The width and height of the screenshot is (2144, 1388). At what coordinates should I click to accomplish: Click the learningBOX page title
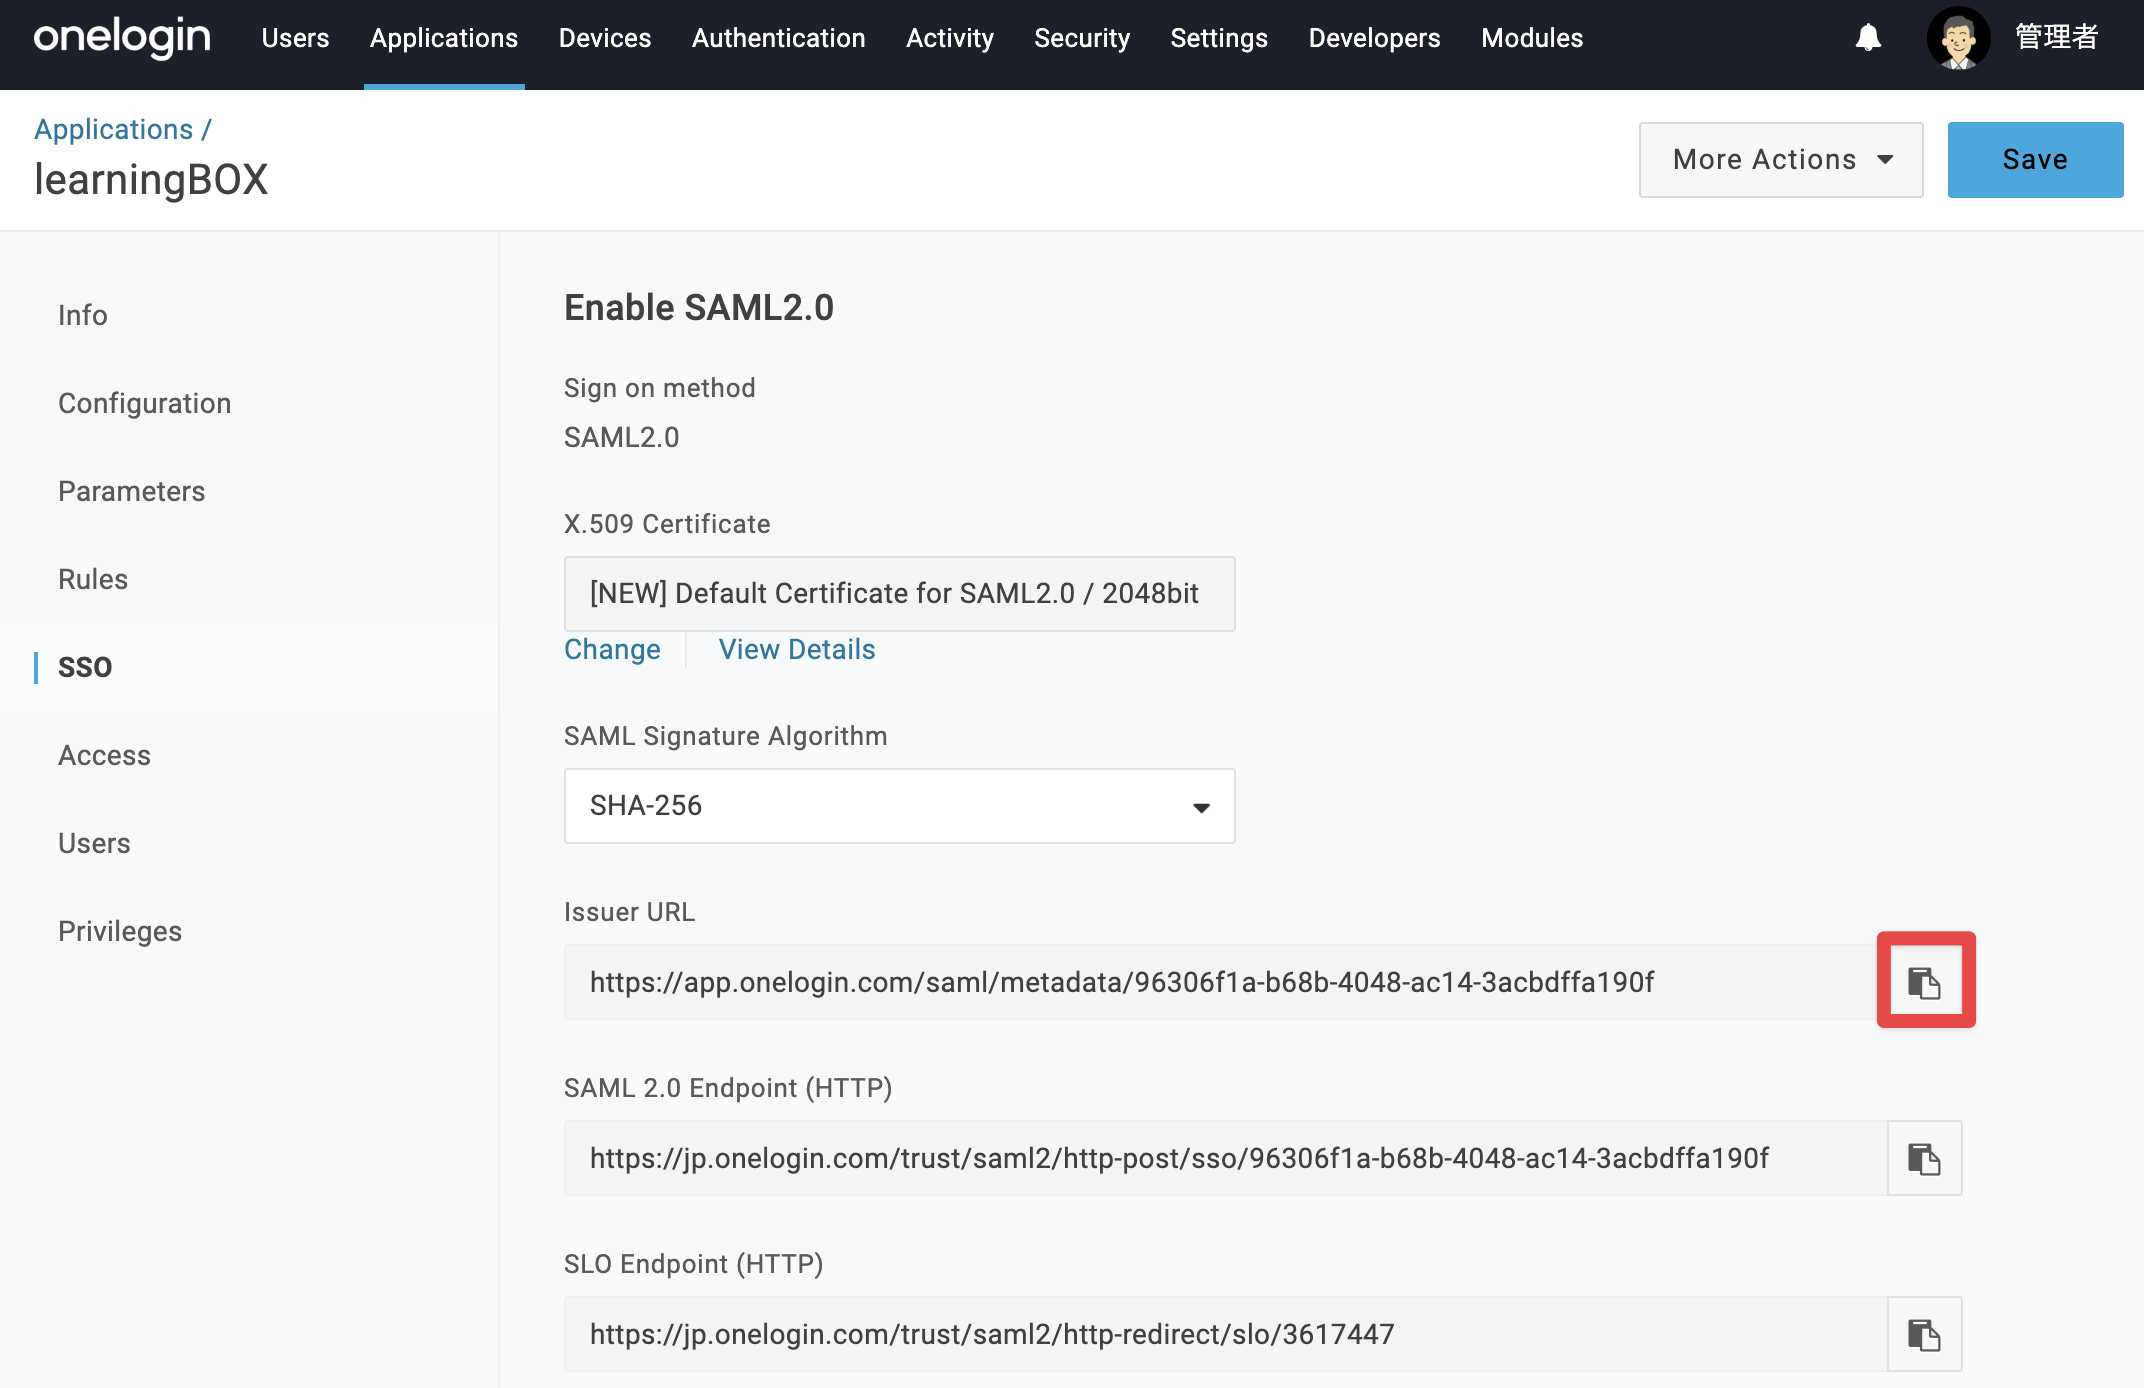coord(151,180)
